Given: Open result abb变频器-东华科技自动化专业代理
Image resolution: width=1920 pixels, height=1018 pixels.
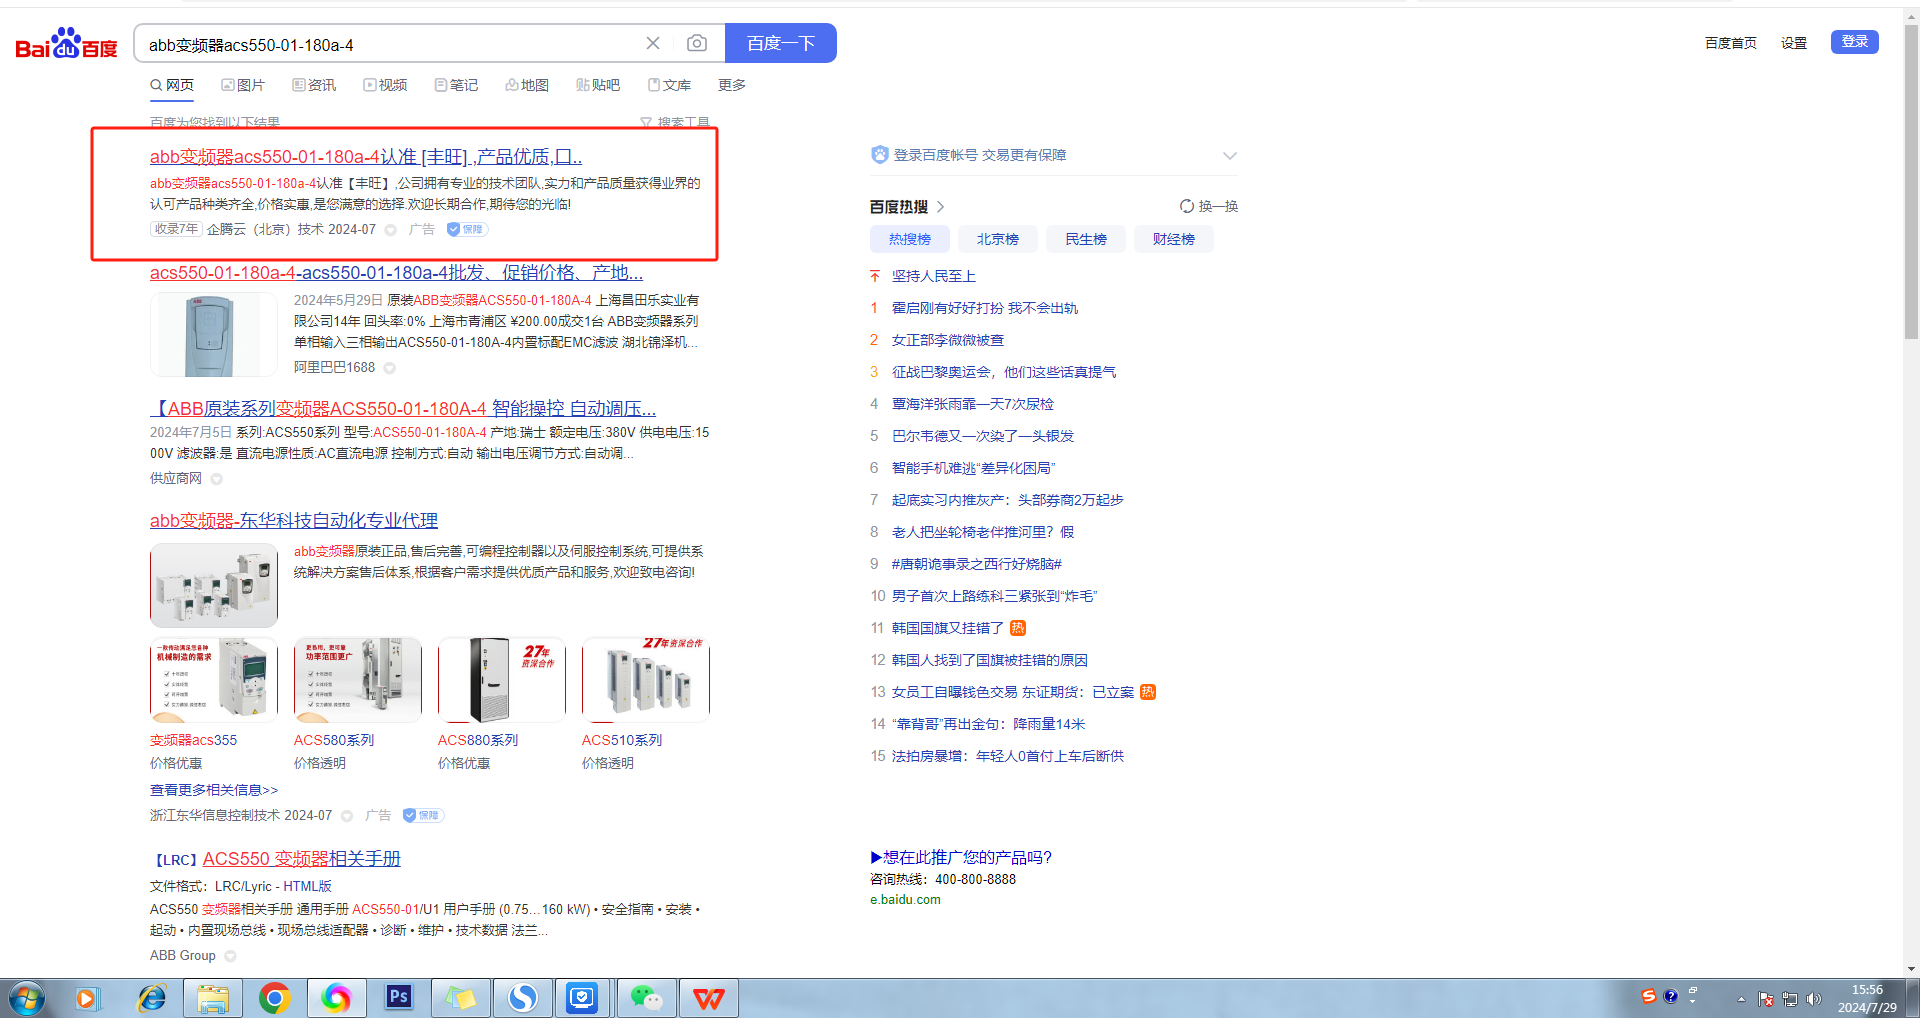Looking at the screenshot, I should click(x=294, y=521).
